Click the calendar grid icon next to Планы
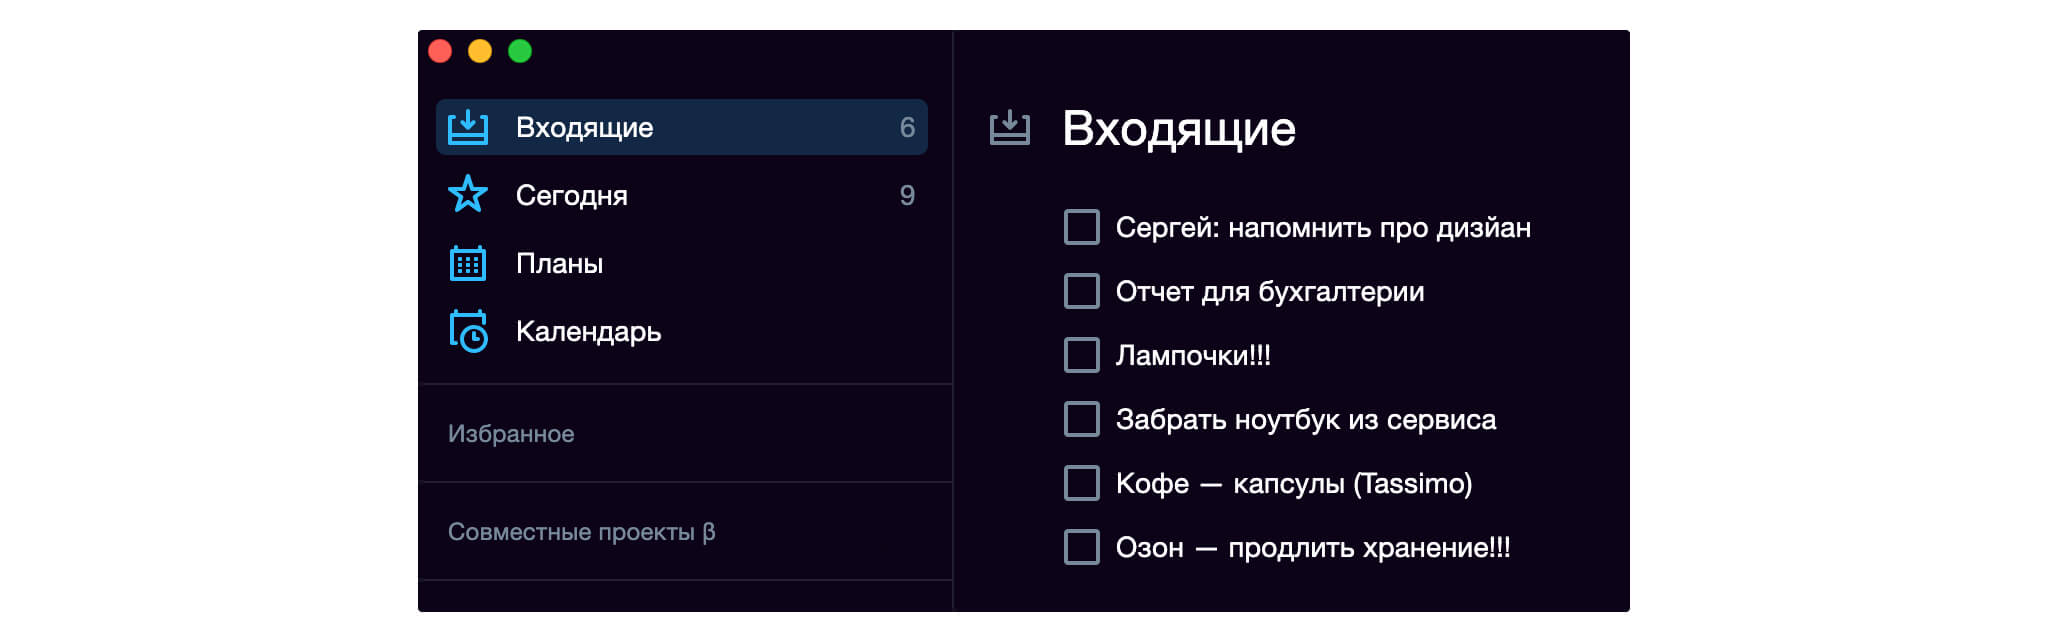Screen dimensions: 2048x642 467,263
